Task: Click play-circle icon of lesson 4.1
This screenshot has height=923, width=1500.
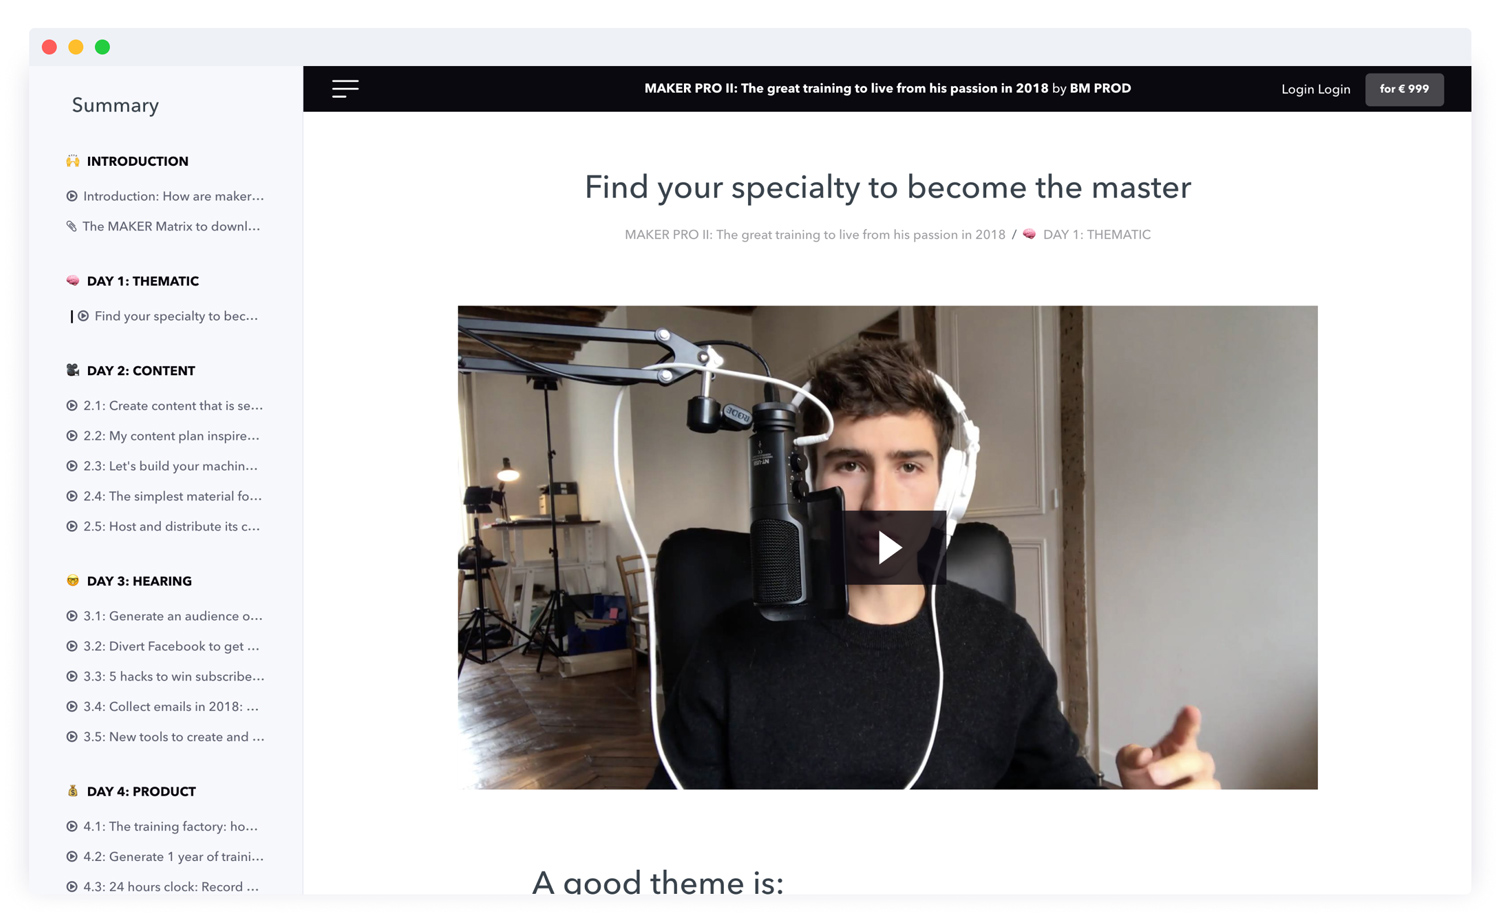Action: [x=72, y=826]
